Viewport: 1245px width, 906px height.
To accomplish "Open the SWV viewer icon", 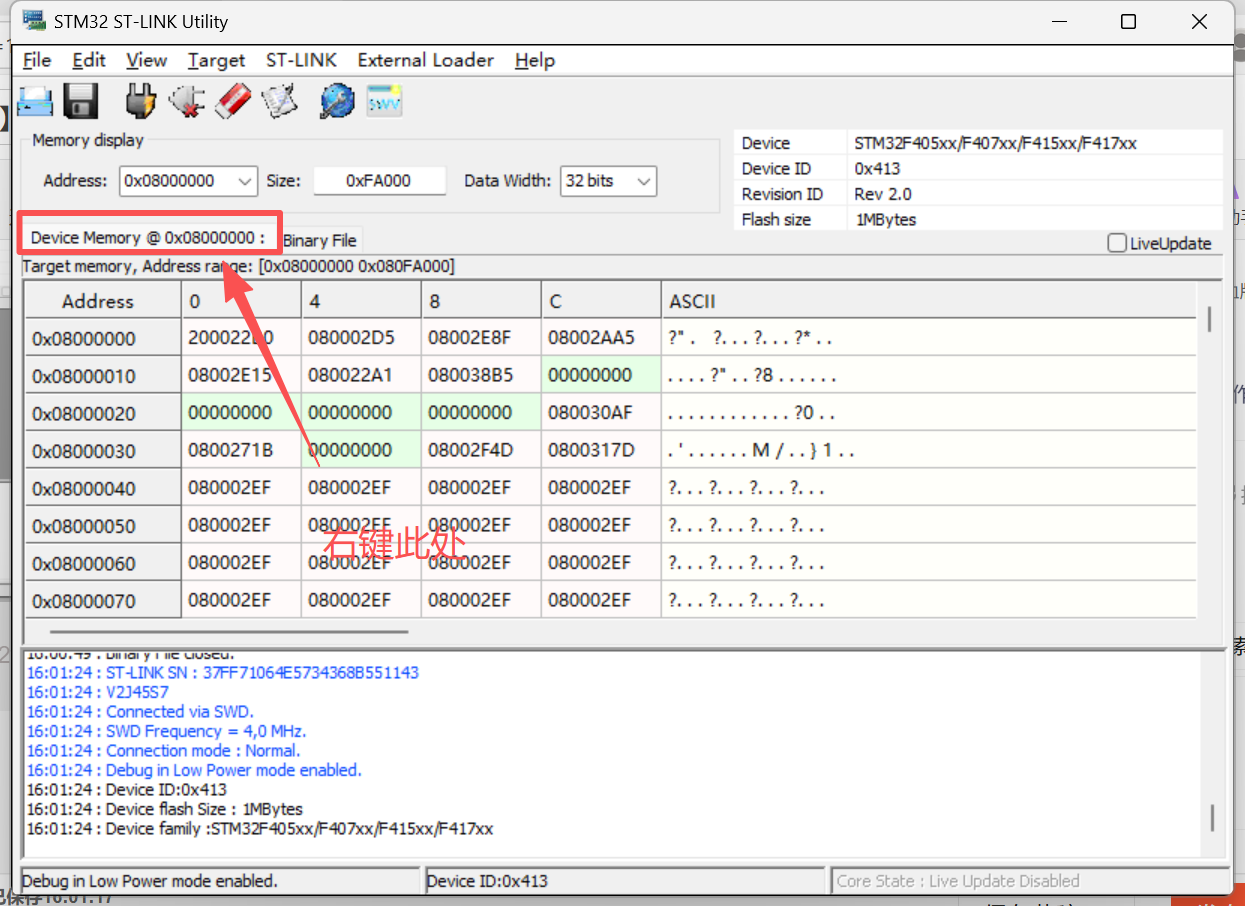I will 384,101.
